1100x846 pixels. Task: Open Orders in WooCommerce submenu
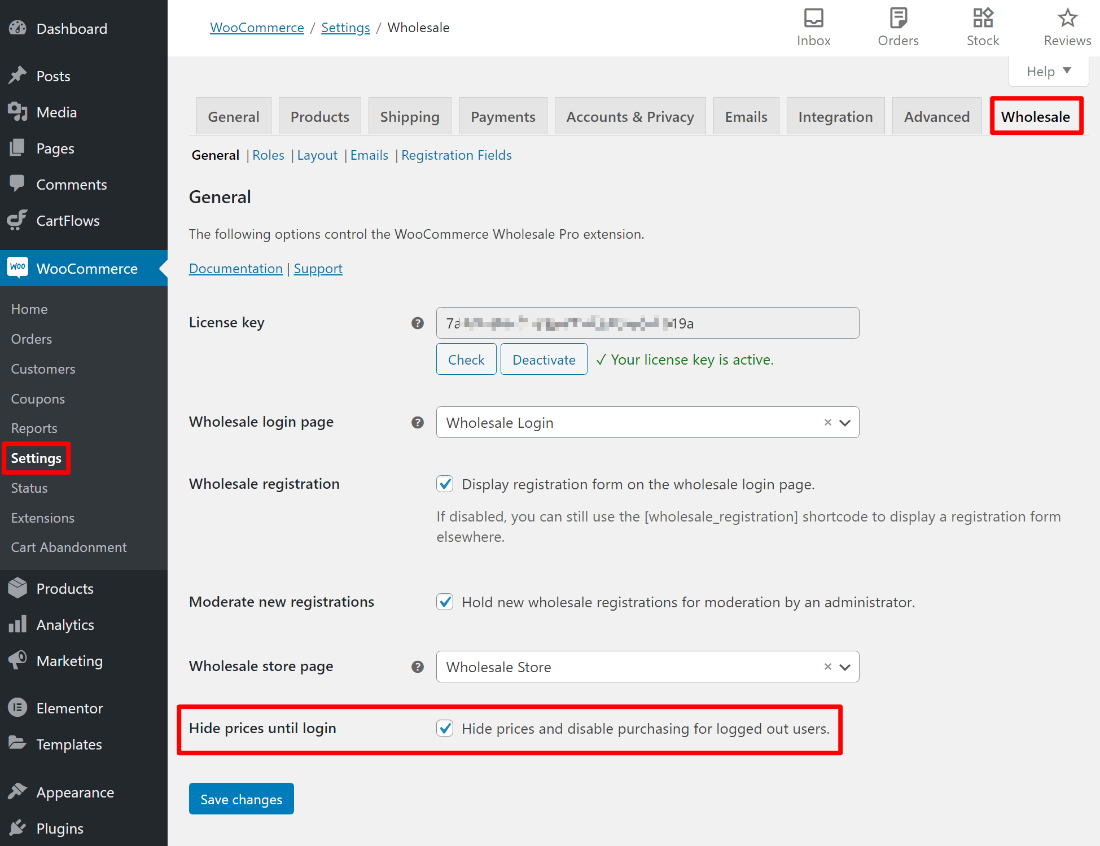tap(32, 339)
